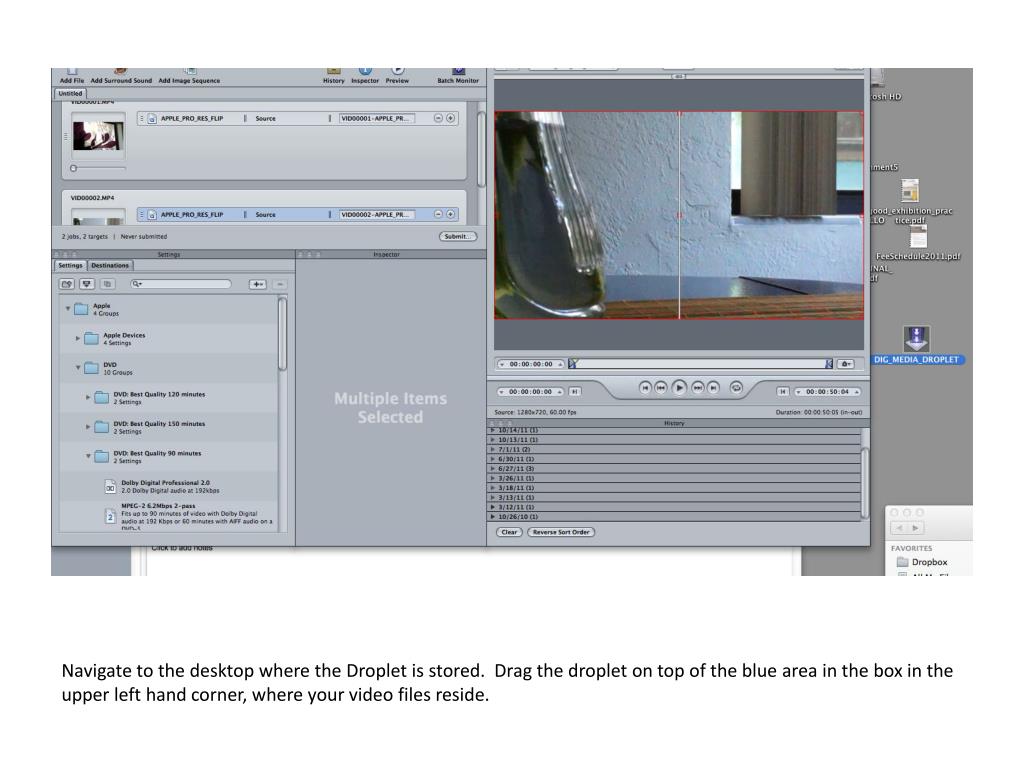Select FeeSchedule2011.pdf on the desktop

click(x=918, y=244)
